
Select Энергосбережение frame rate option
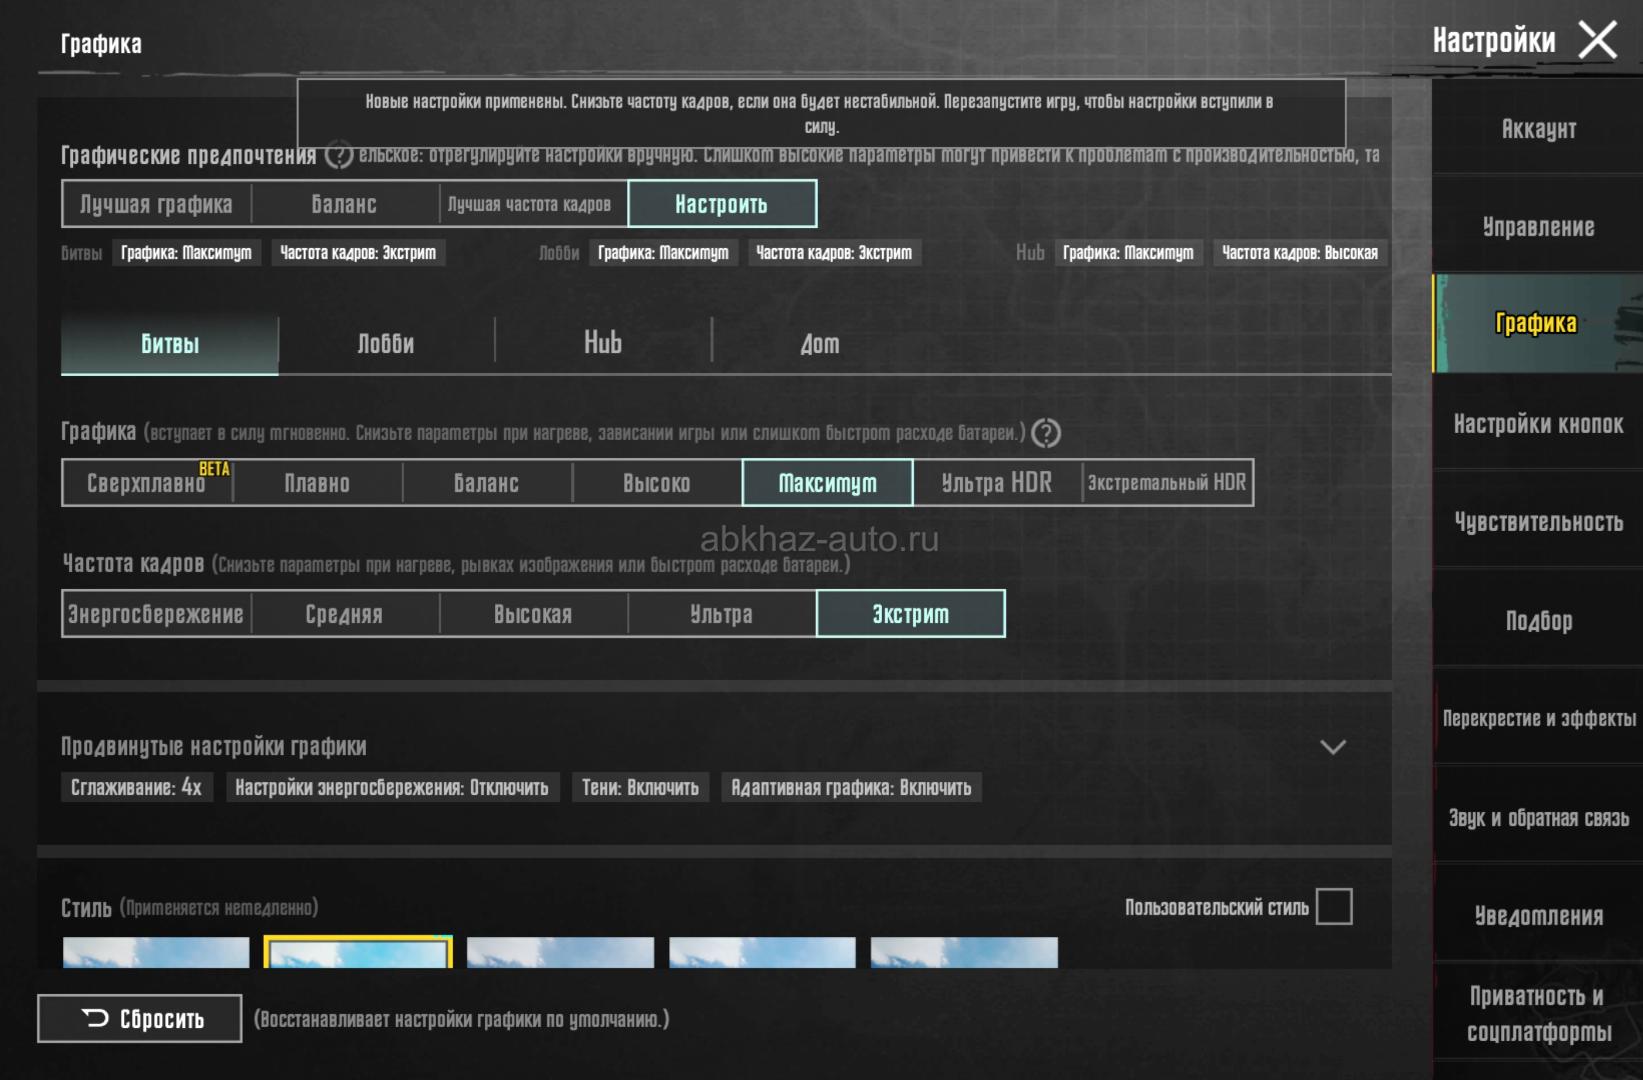(156, 614)
